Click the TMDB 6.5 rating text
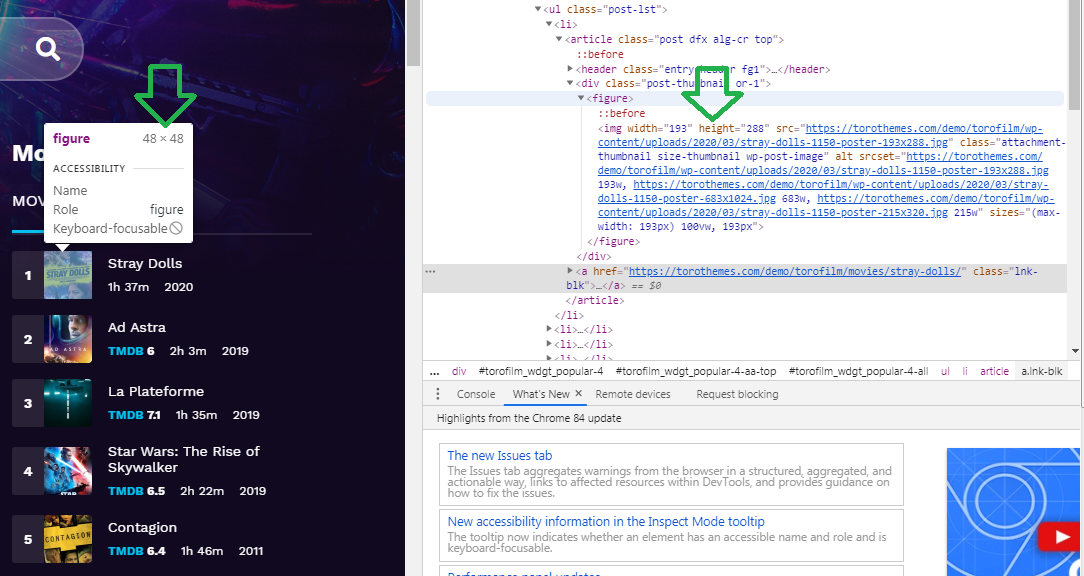The width and height of the screenshot is (1084, 576). 137,491
